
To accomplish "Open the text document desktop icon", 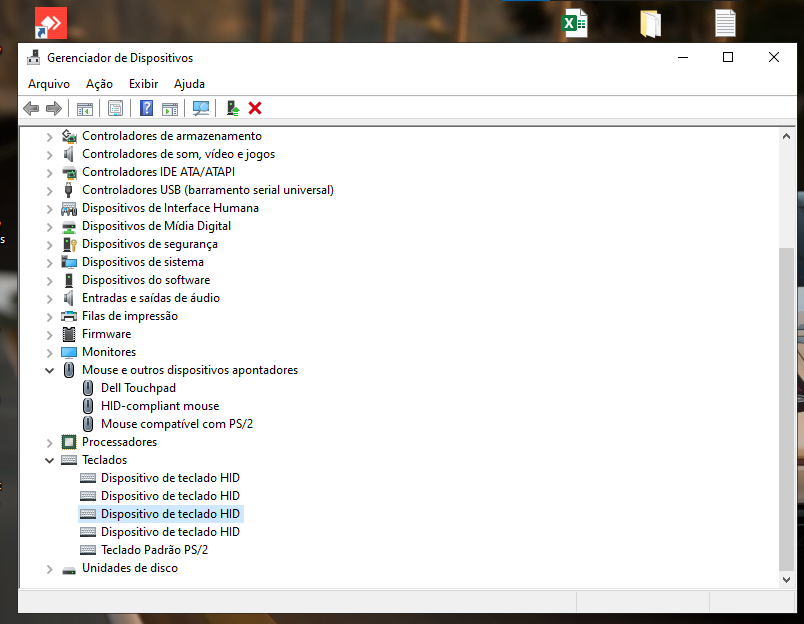I will tap(725, 23).
